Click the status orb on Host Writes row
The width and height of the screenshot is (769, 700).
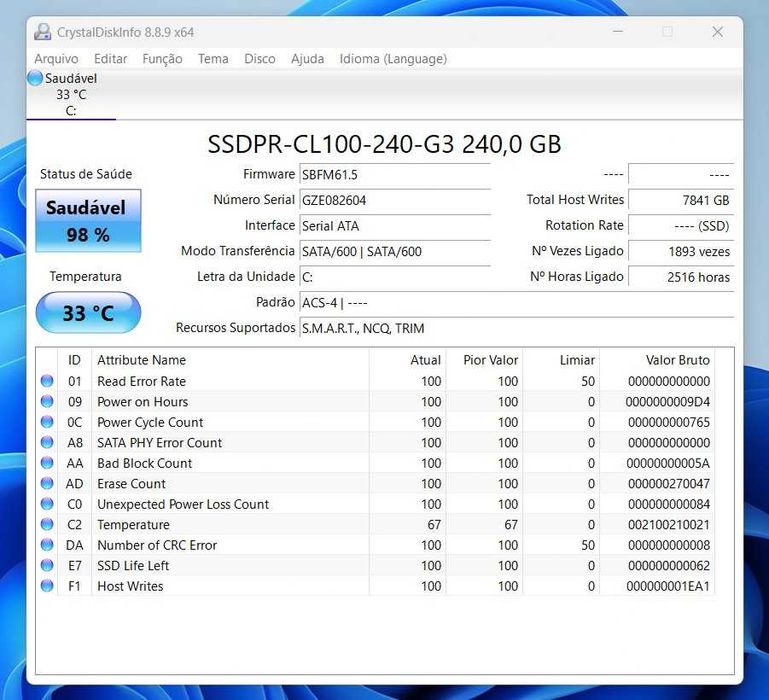[x=47, y=586]
